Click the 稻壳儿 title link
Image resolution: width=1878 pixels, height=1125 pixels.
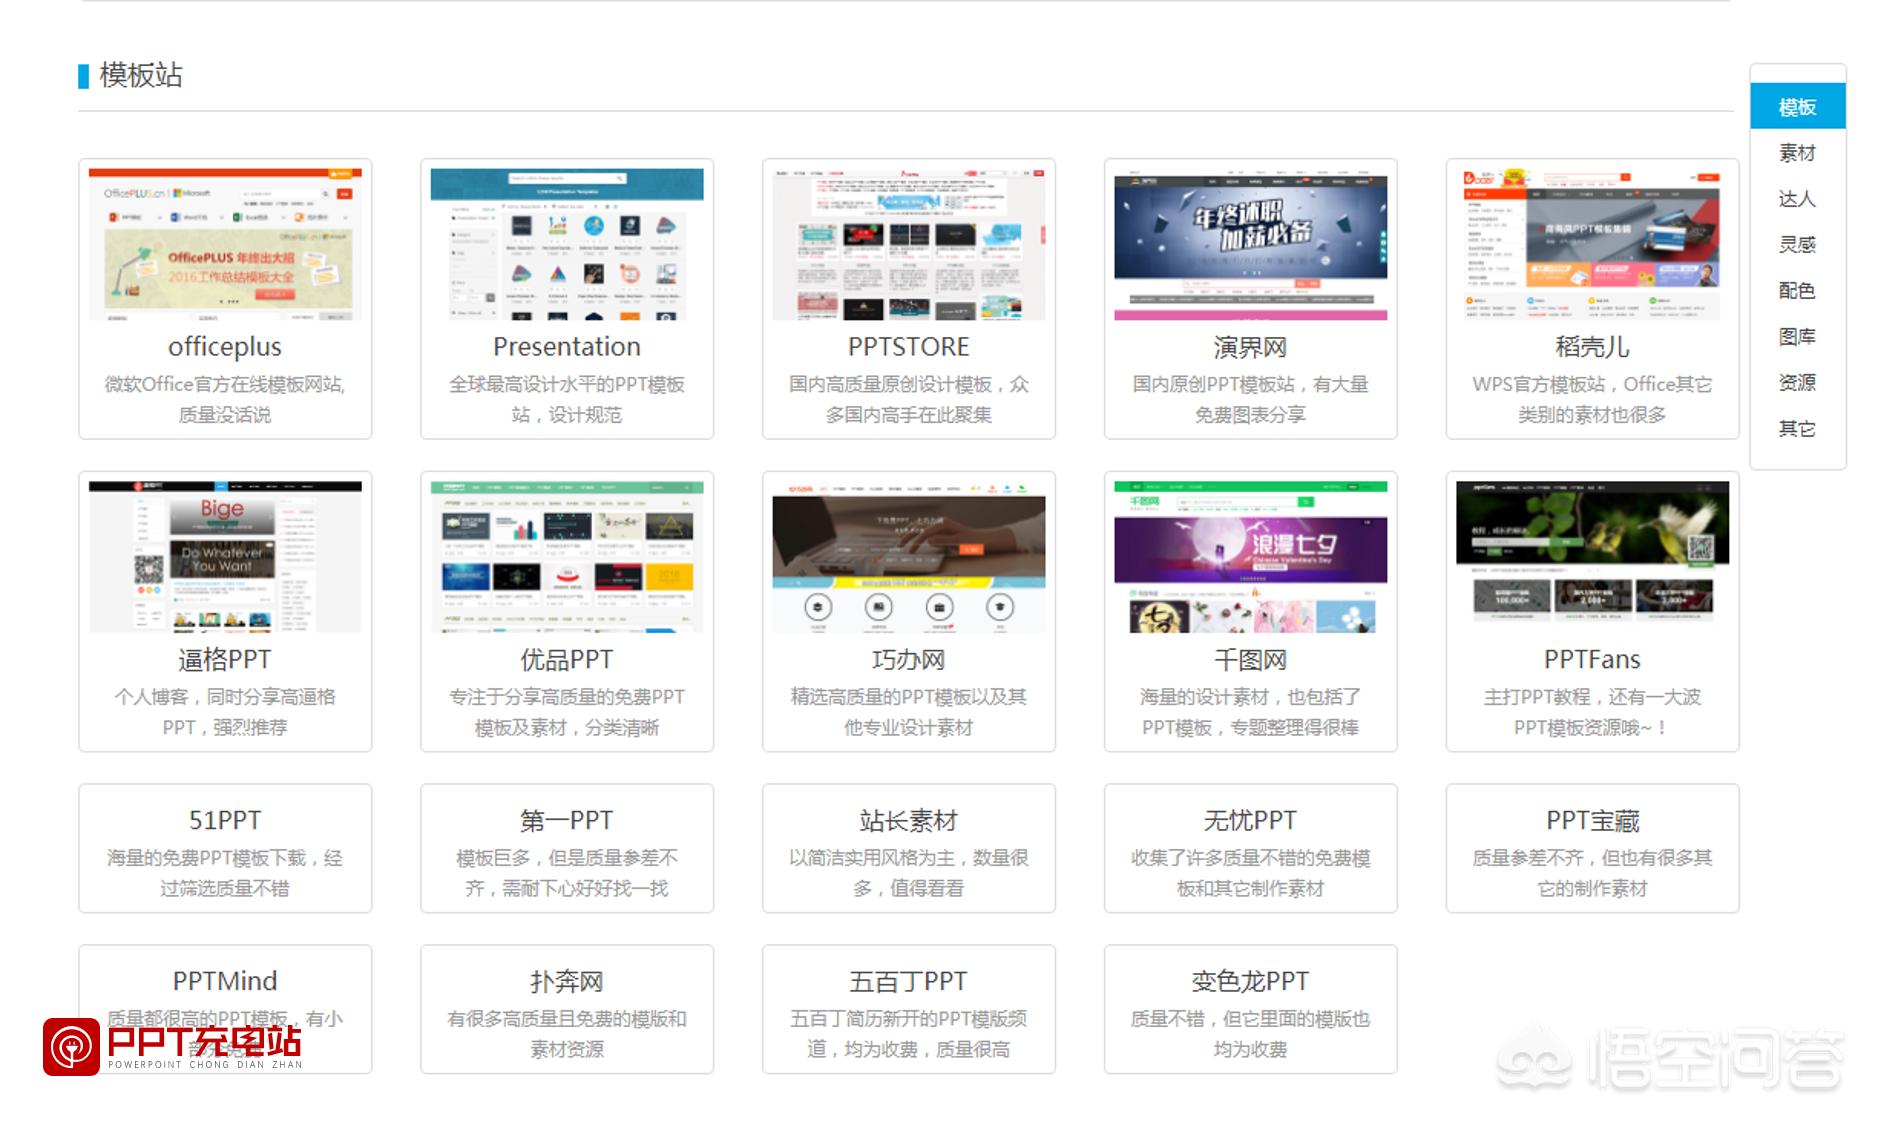(x=1593, y=347)
